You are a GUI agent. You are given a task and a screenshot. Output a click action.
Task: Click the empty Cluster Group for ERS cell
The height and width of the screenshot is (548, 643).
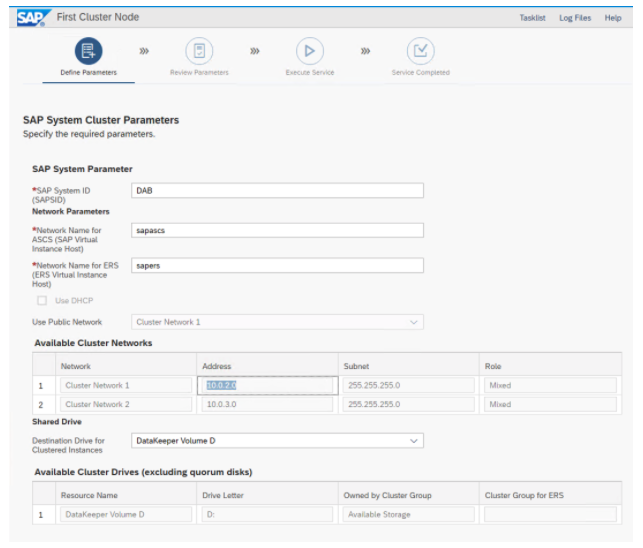tap(550, 515)
